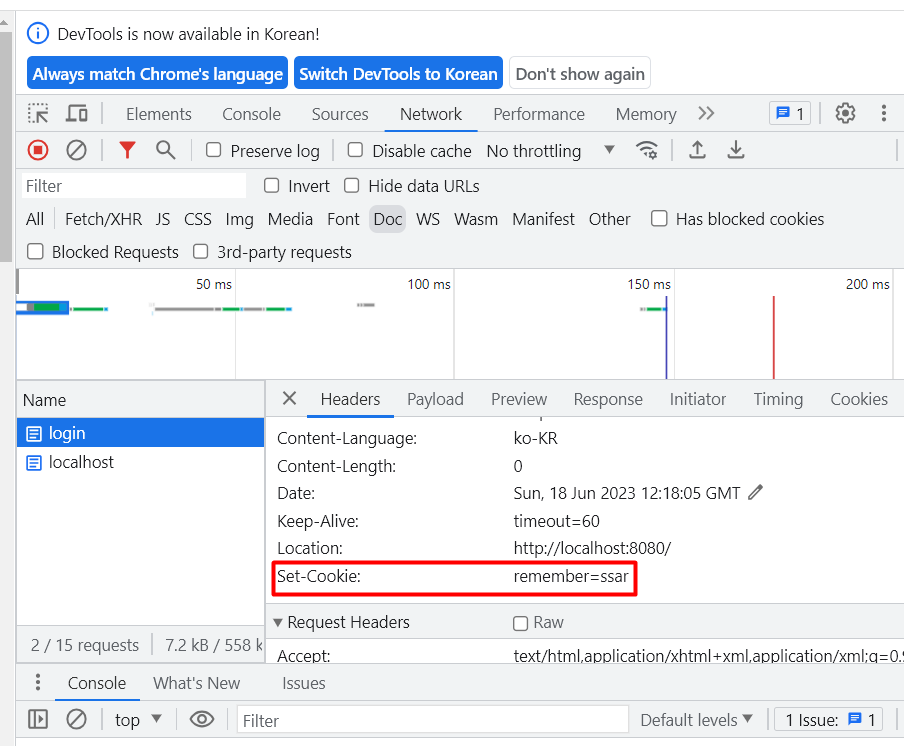Select the login request
The height and width of the screenshot is (746, 904).
coord(141,433)
